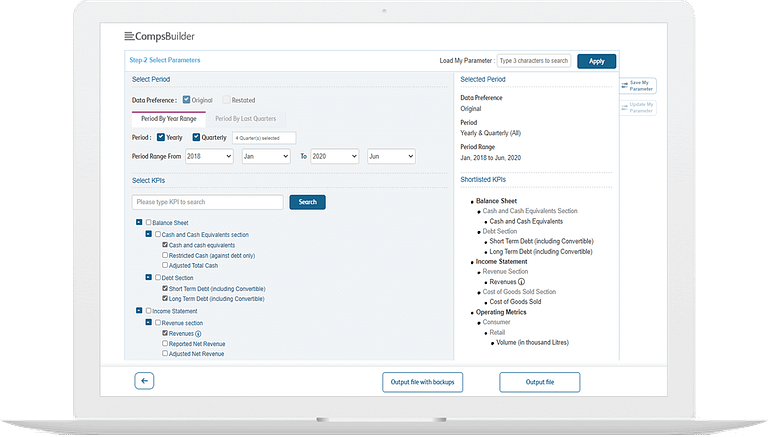Viewport: 768px width, 437px height.
Task: Collapse Cash and Cash Equivalents section node
Action: [x=148, y=234]
